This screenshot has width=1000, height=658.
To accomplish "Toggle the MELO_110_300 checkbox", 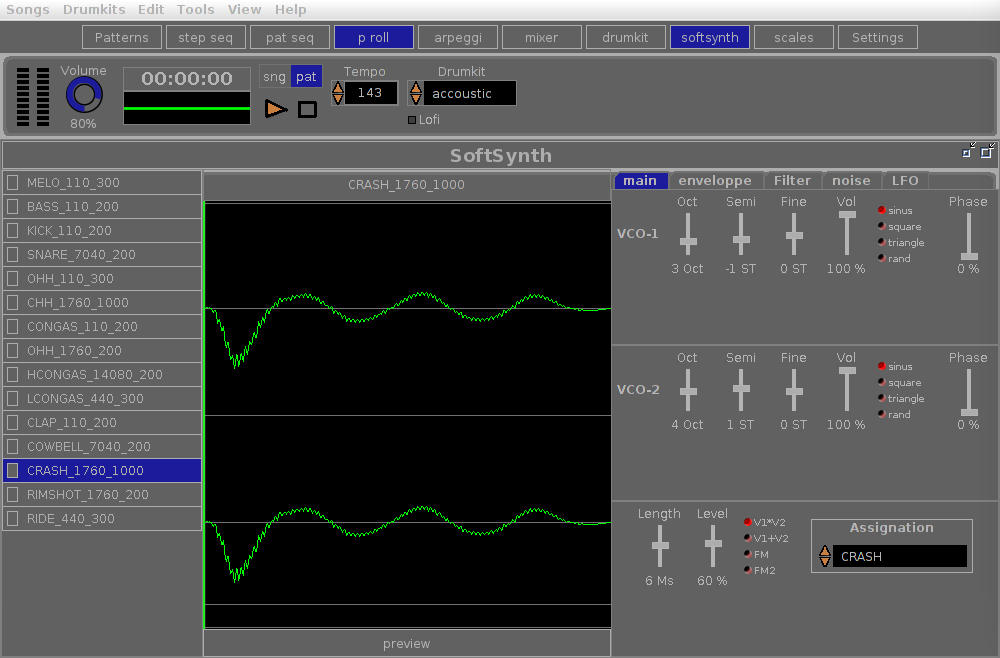I will (x=12, y=182).
